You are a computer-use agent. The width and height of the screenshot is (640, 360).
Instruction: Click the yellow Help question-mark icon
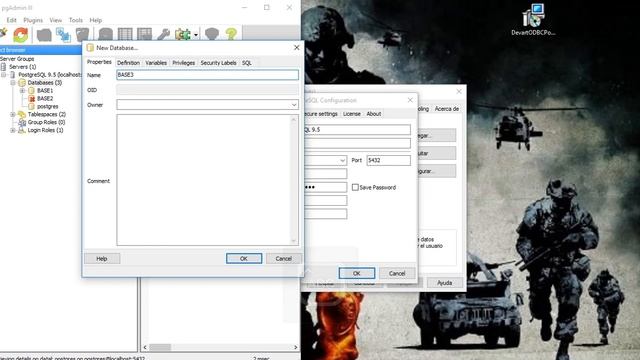click(x=231, y=34)
